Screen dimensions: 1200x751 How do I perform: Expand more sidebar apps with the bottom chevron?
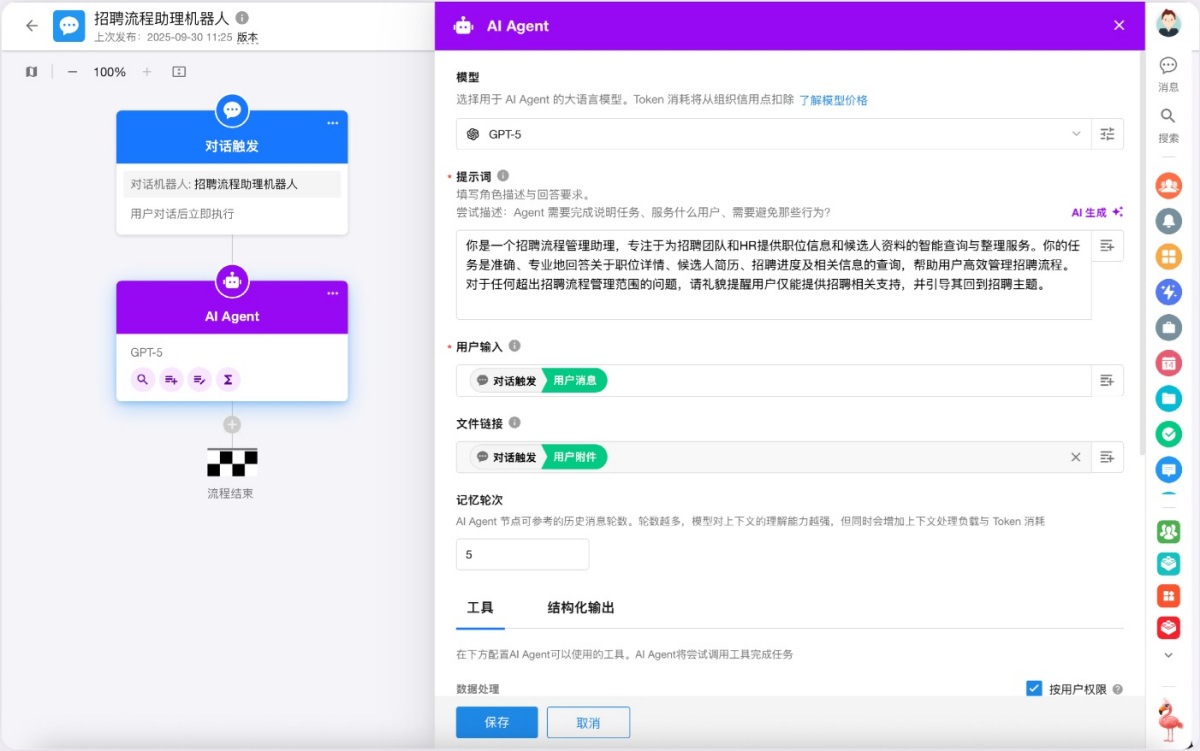point(1168,655)
